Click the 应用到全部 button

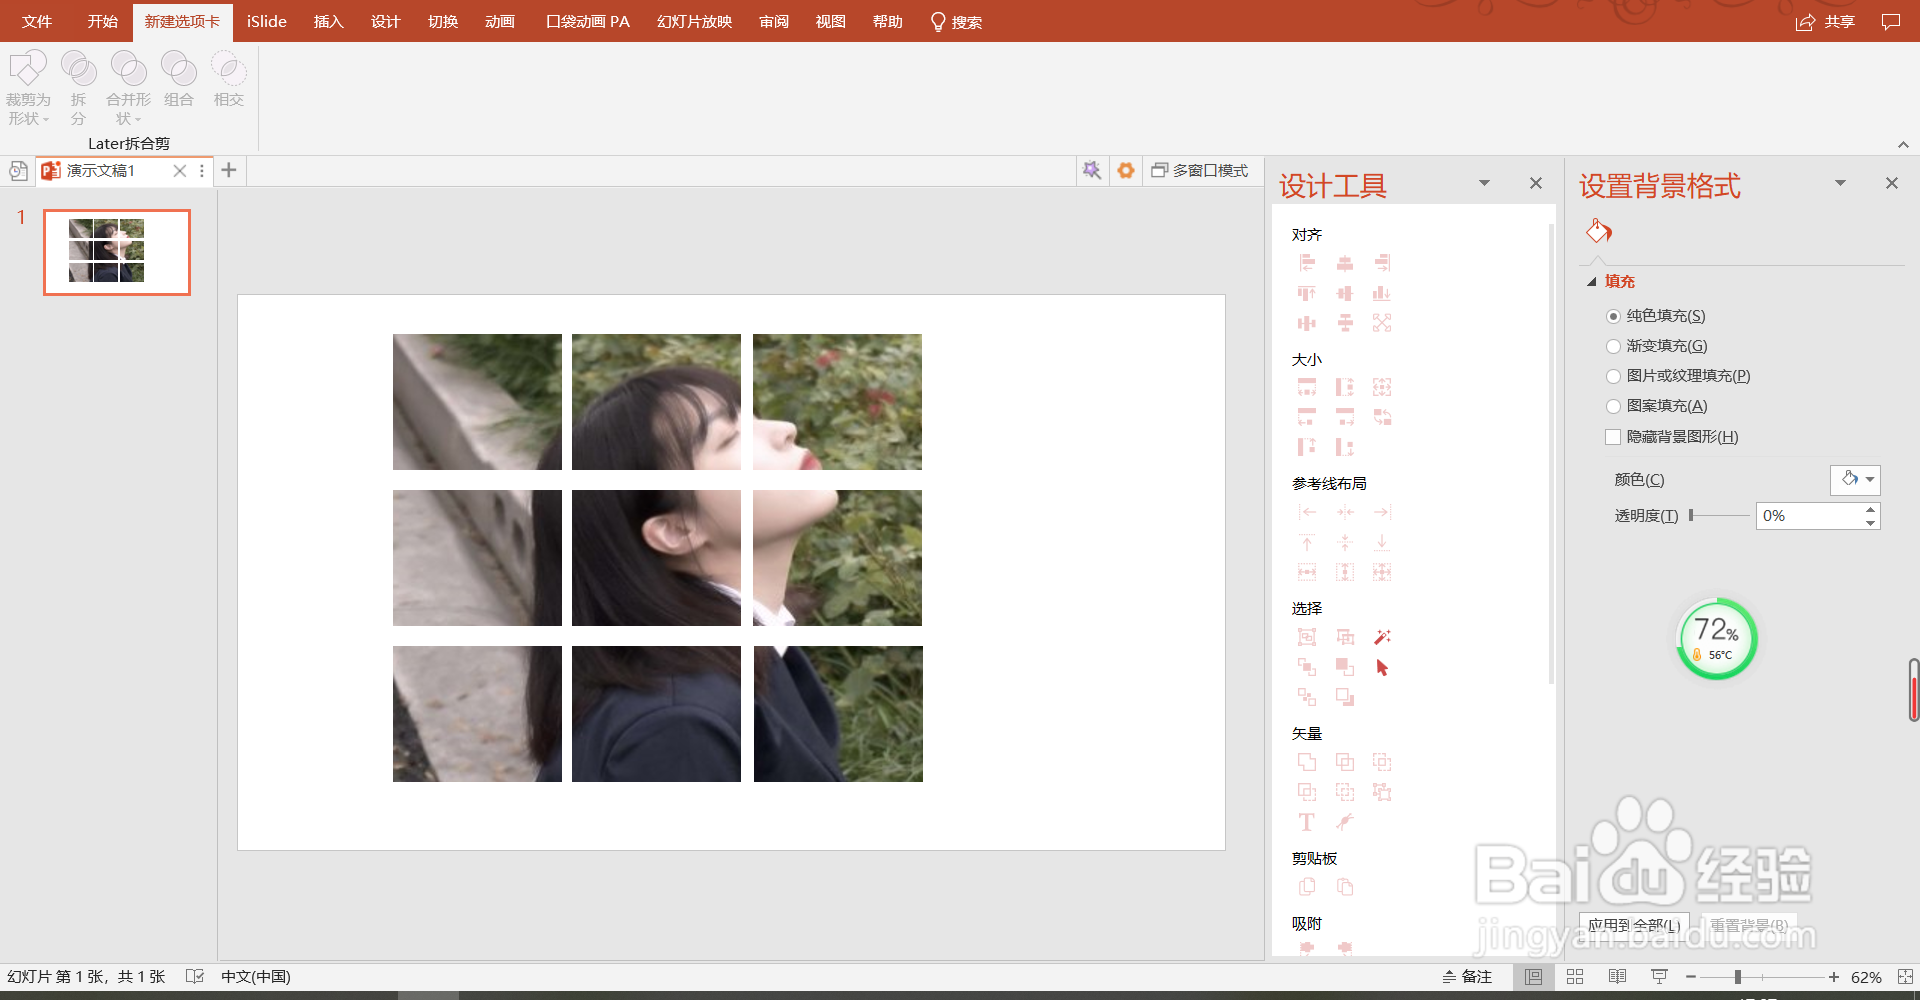click(x=1634, y=925)
